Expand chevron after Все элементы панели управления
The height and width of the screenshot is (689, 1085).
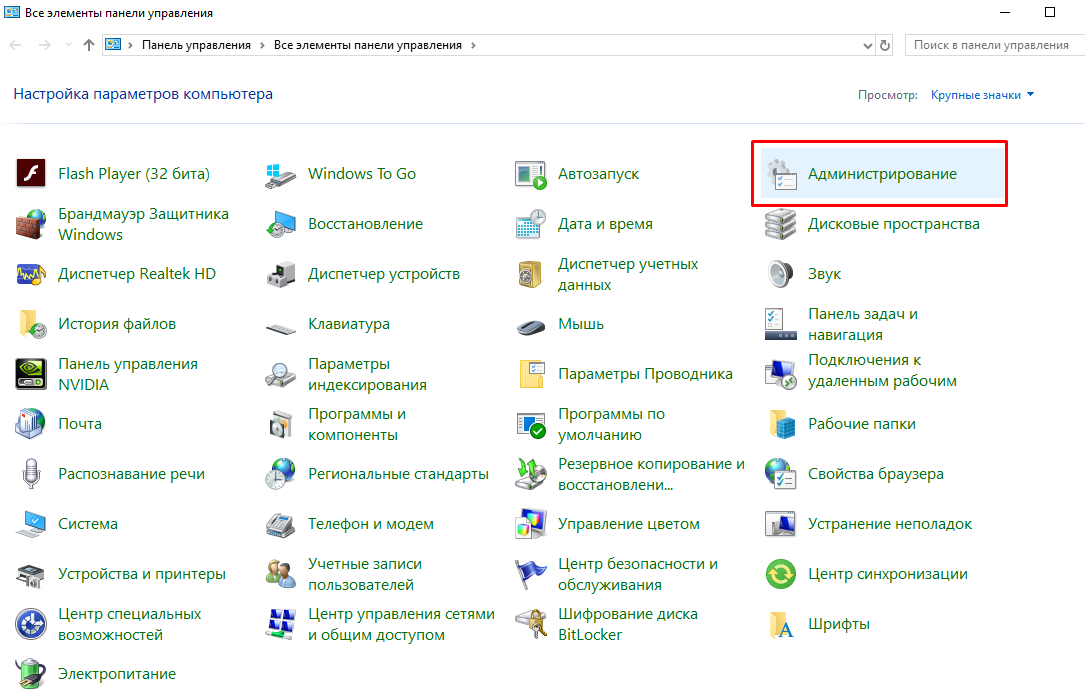click(473, 46)
